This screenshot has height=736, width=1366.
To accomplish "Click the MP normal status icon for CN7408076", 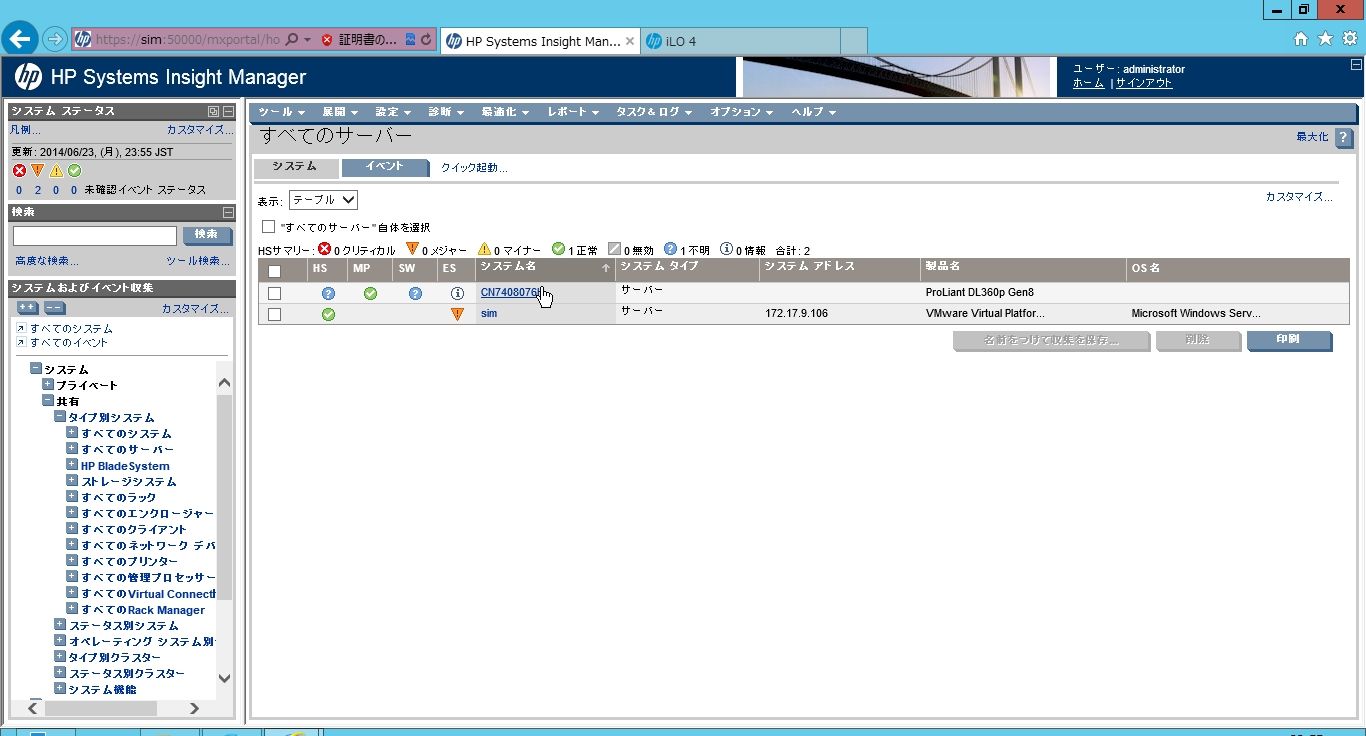I will pos(370,294).
